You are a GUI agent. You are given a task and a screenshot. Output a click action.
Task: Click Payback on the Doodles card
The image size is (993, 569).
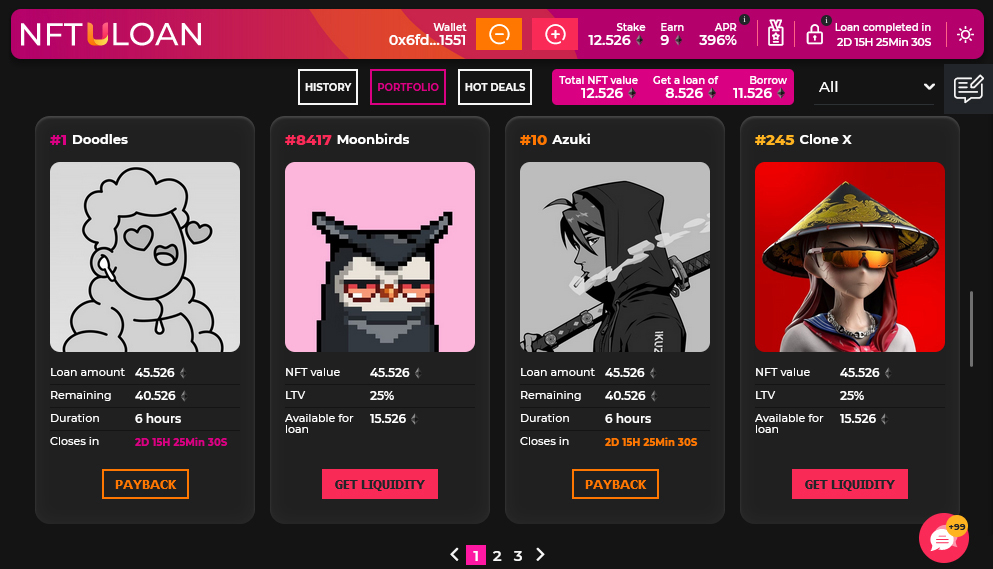(146, 484)
